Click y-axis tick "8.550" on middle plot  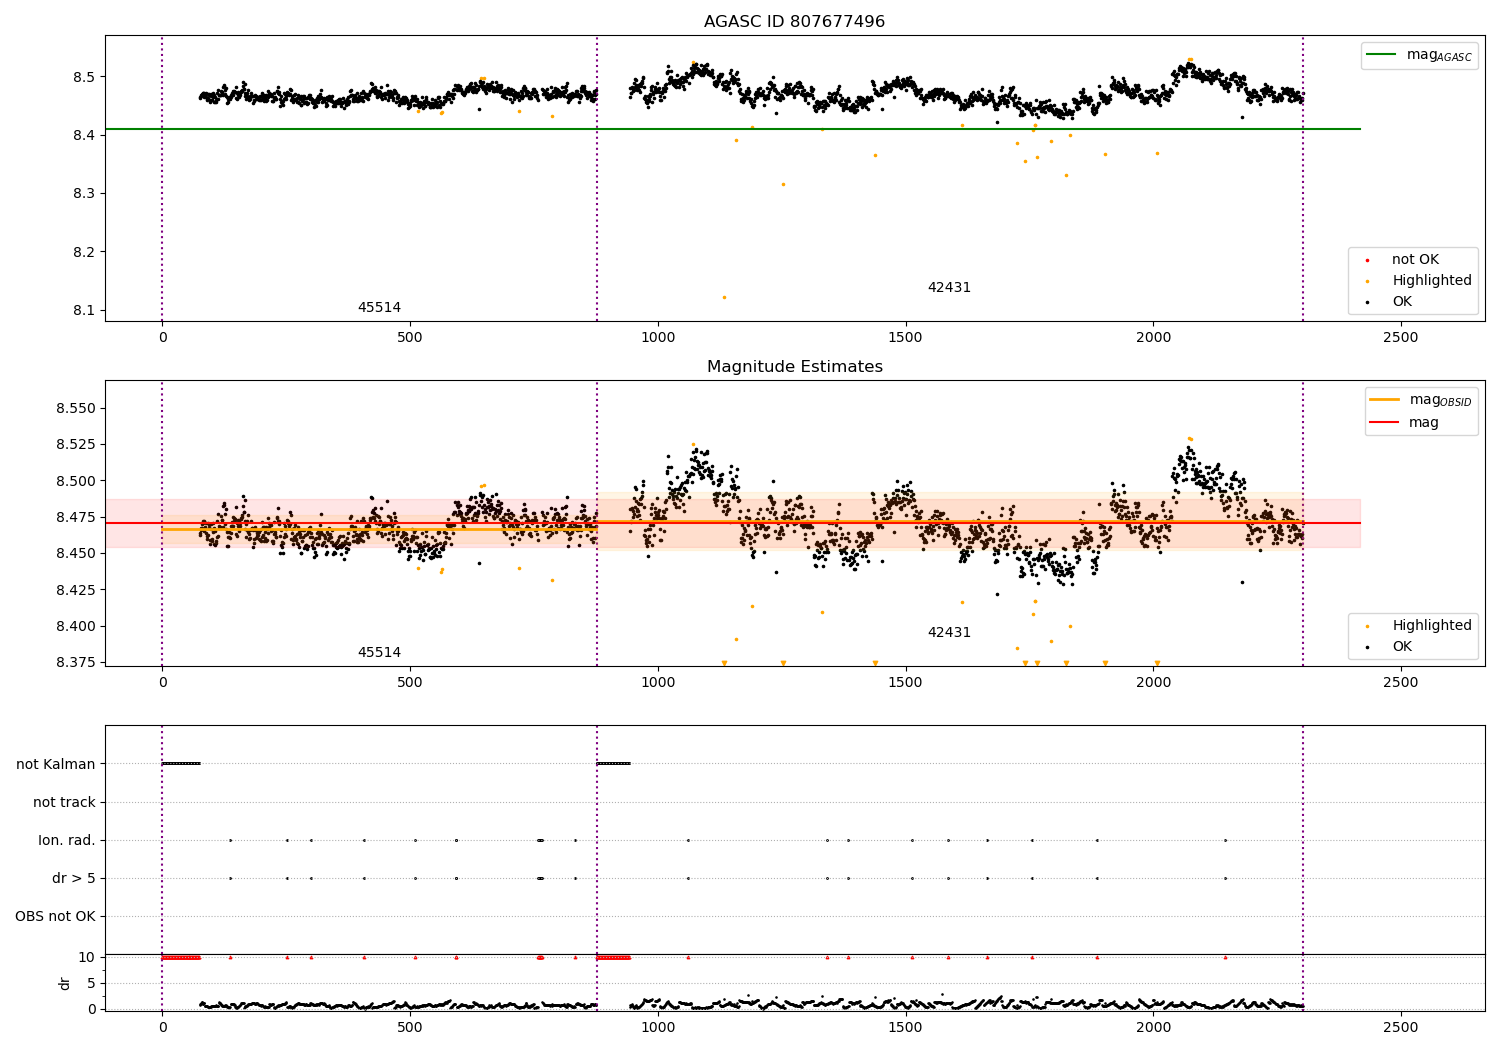[x=76, y=409]
